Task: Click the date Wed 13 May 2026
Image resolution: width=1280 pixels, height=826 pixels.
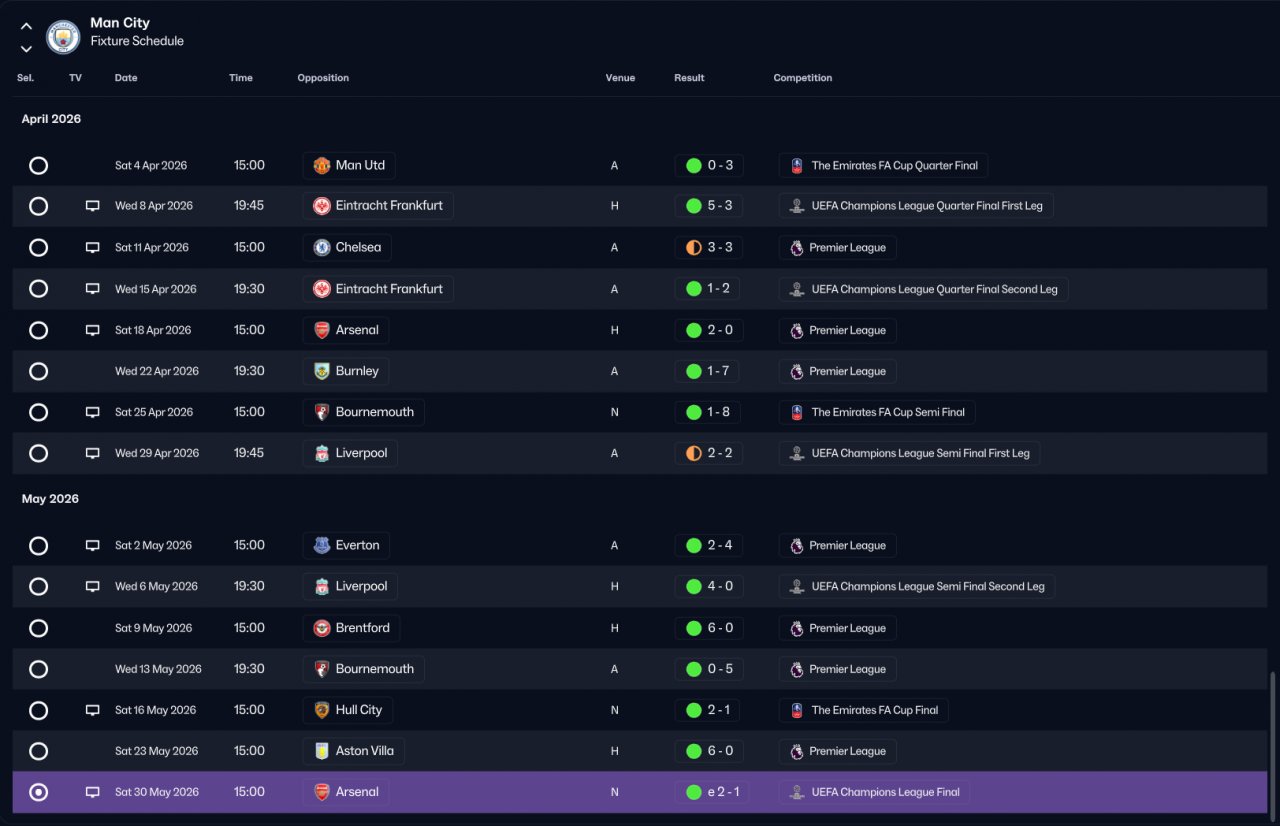Action: pyautogui.click(x=158, y=669)
